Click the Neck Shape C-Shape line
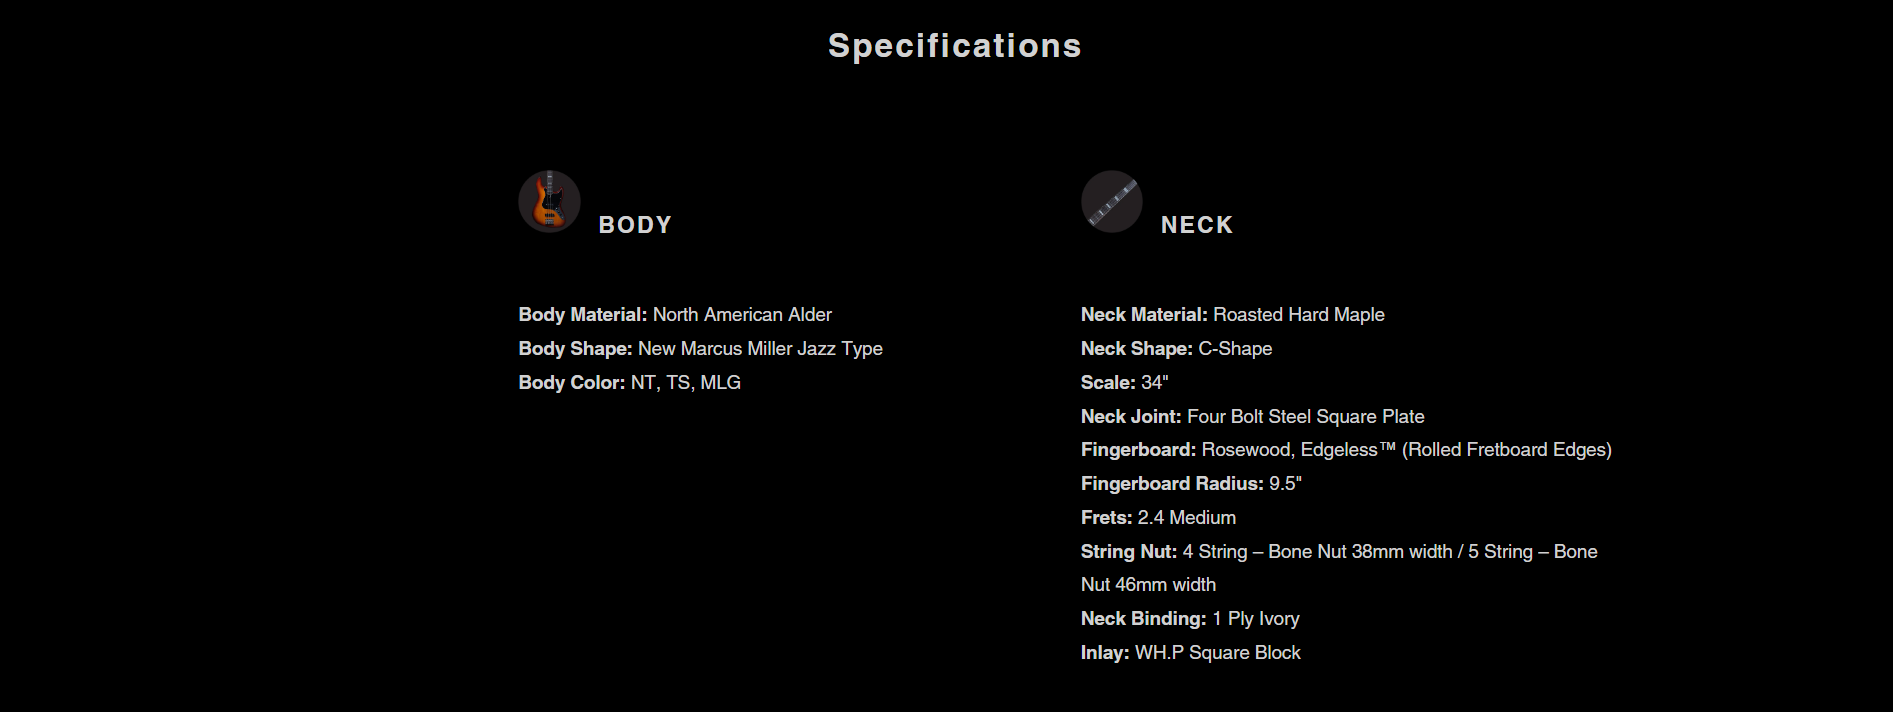Image resolution: width=1893 pixels, height=712 pixels. (x=1176, y=349)
